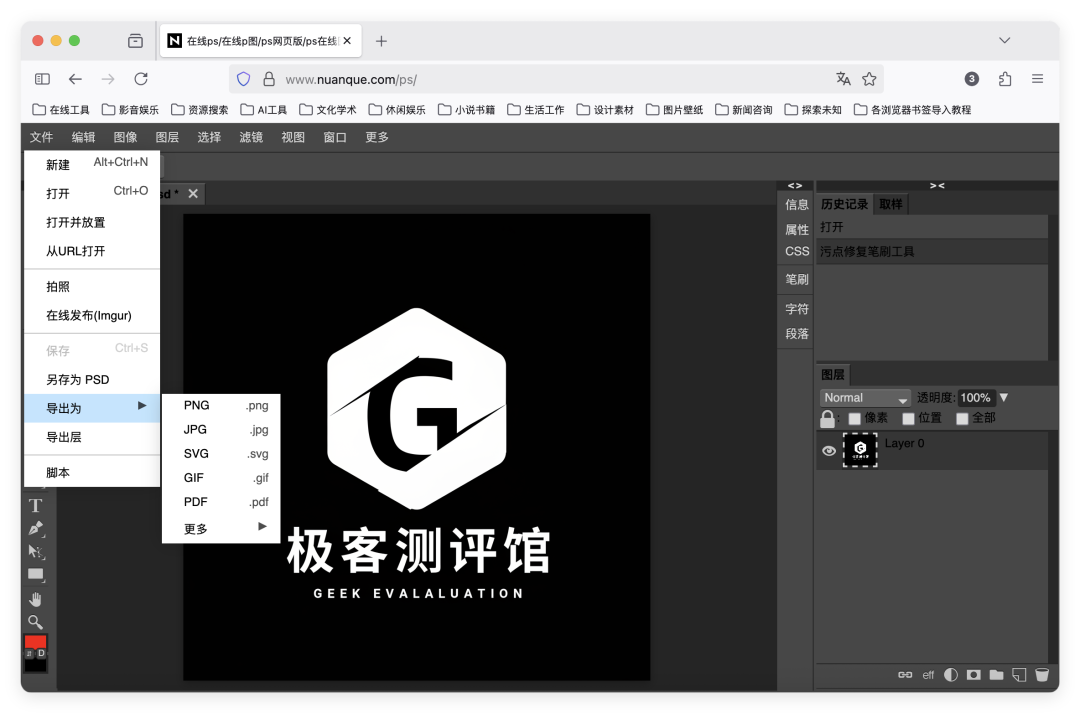The image size is (1080, 713).
Task: Open the 属性 side panel
Action: tap(797, 229)
